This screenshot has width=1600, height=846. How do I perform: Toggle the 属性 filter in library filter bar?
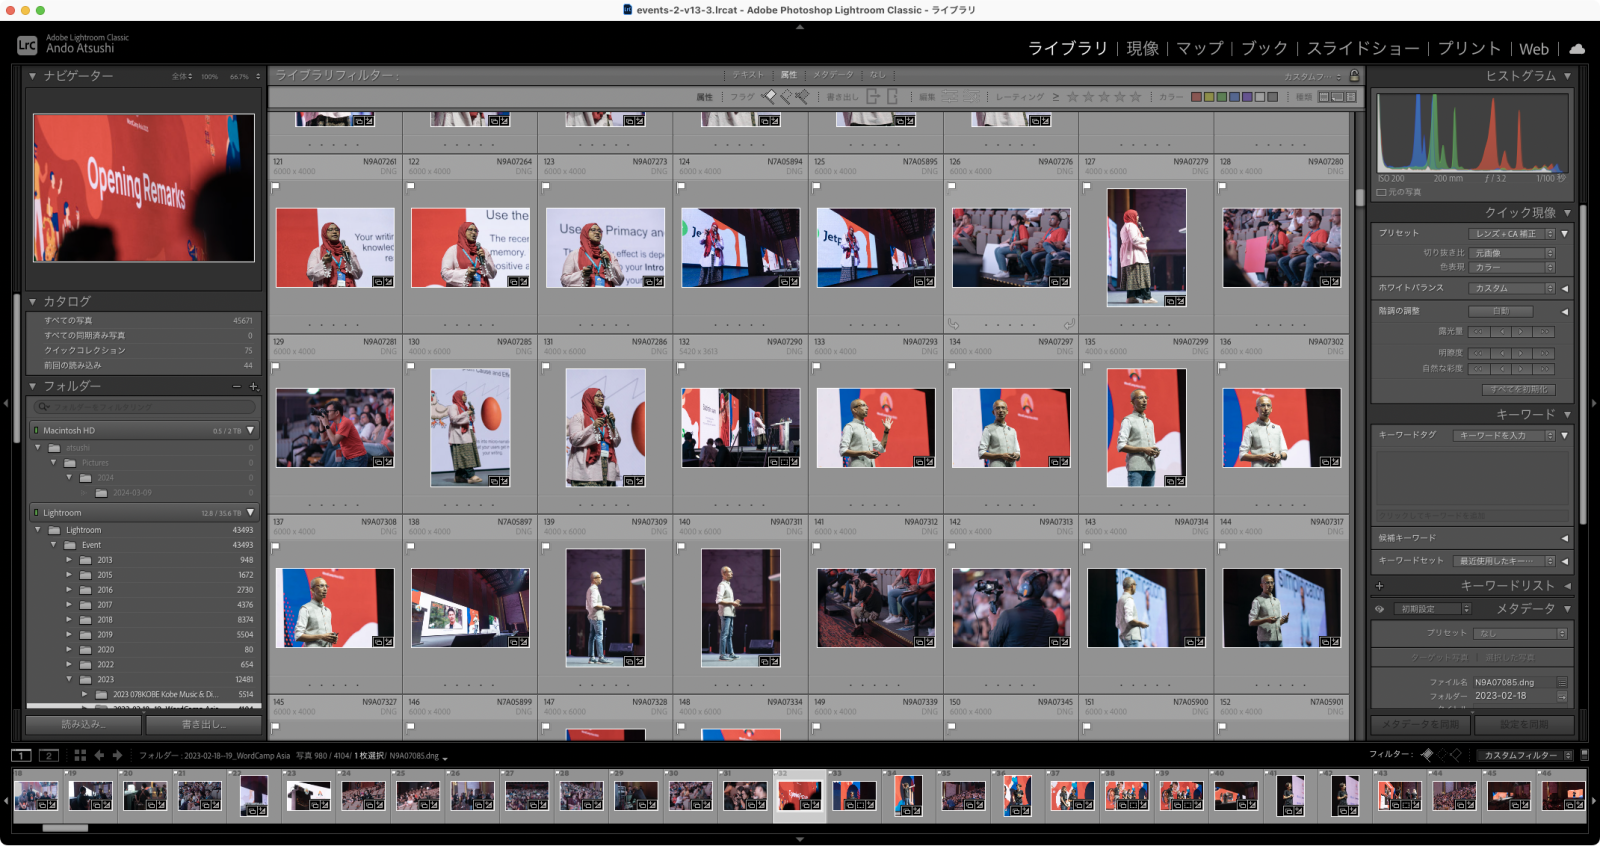[788, 75]
